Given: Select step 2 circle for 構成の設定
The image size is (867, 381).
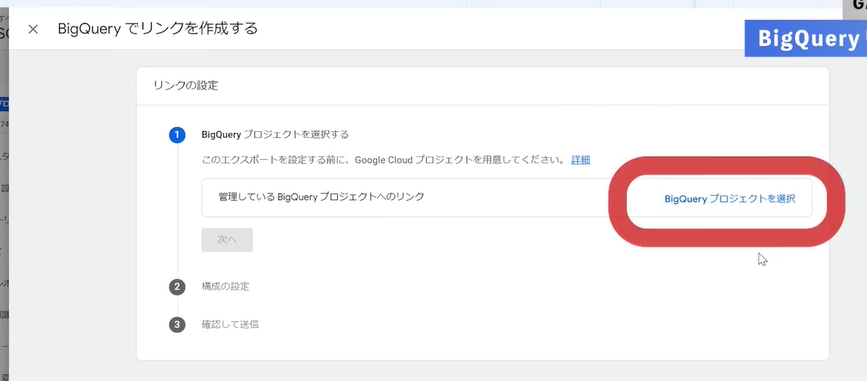Looking at the screenshot, I should (177, 287).
